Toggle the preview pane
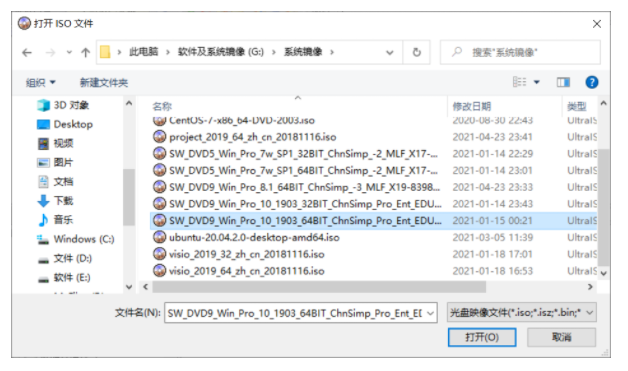 (x=563, y=82)
